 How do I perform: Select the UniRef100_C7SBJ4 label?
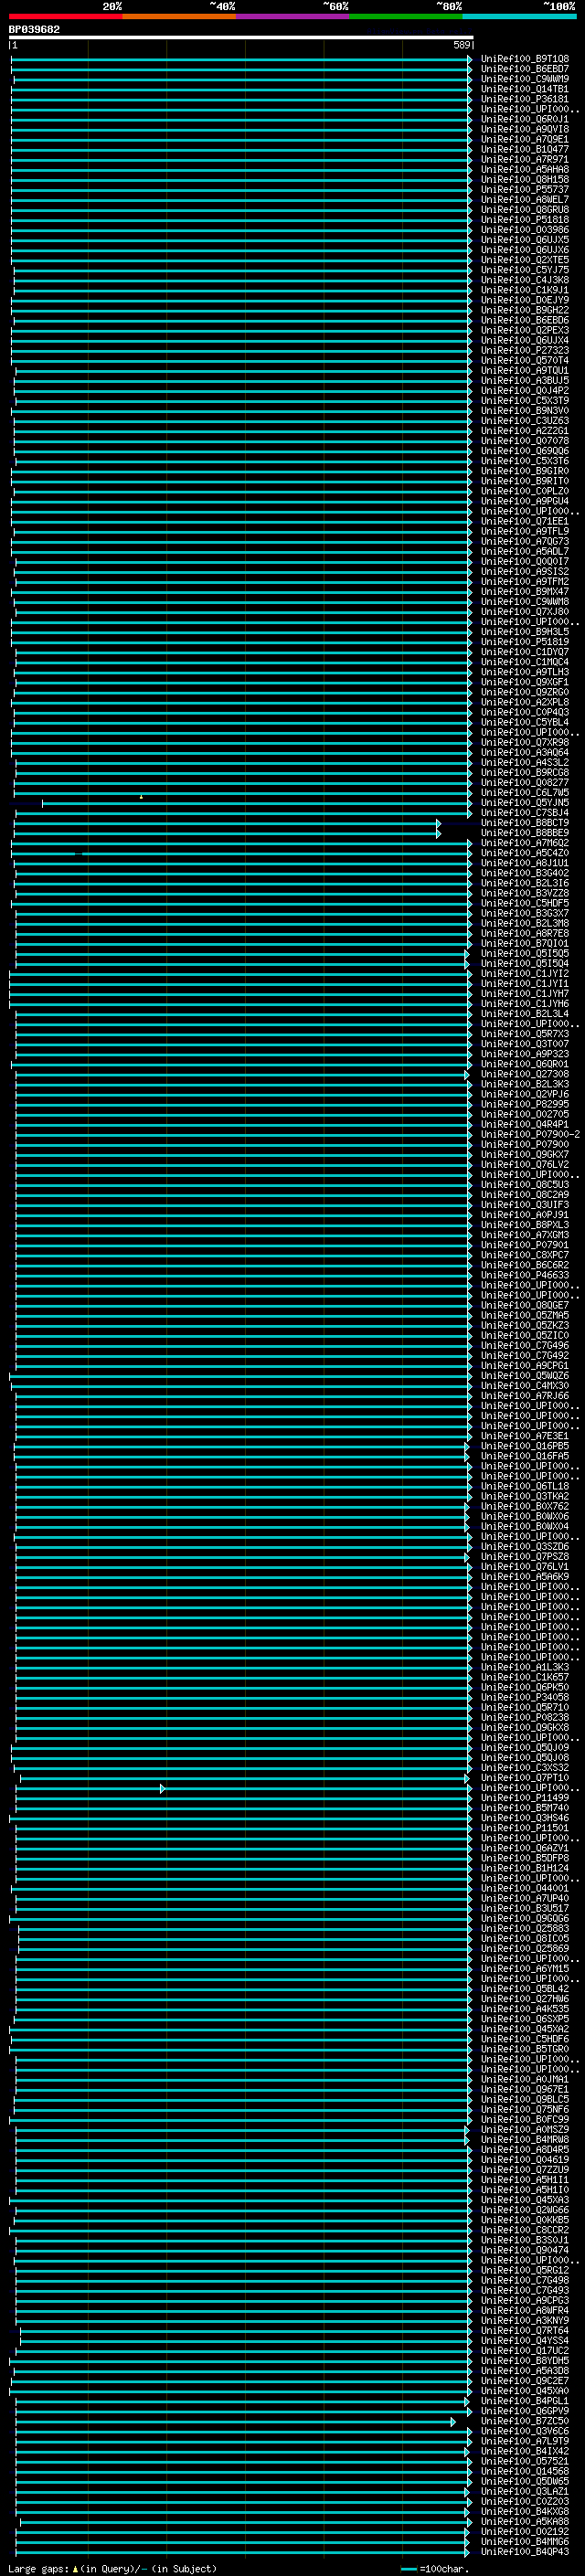[524, 813]
